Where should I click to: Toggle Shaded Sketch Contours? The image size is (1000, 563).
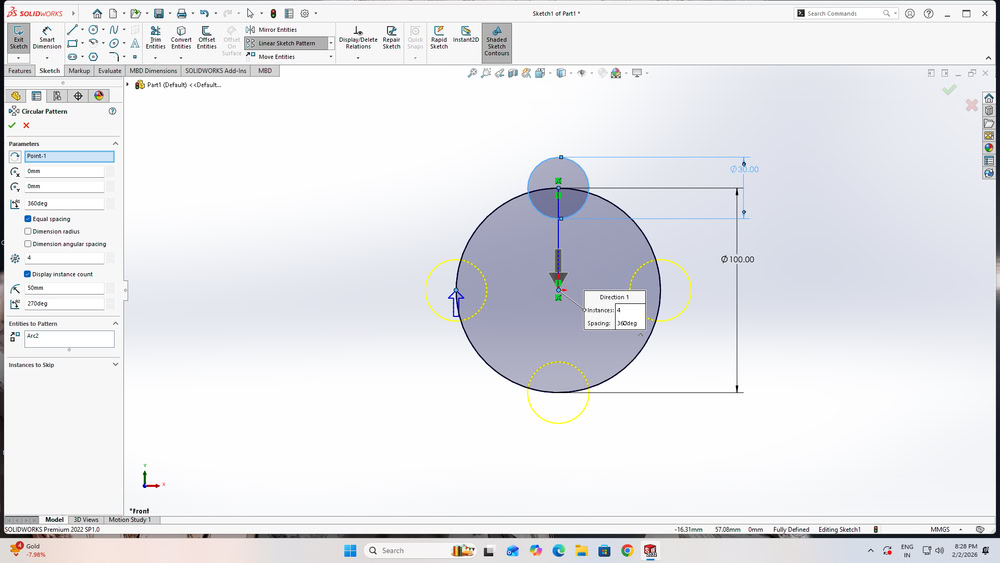(x=496, y=42)
